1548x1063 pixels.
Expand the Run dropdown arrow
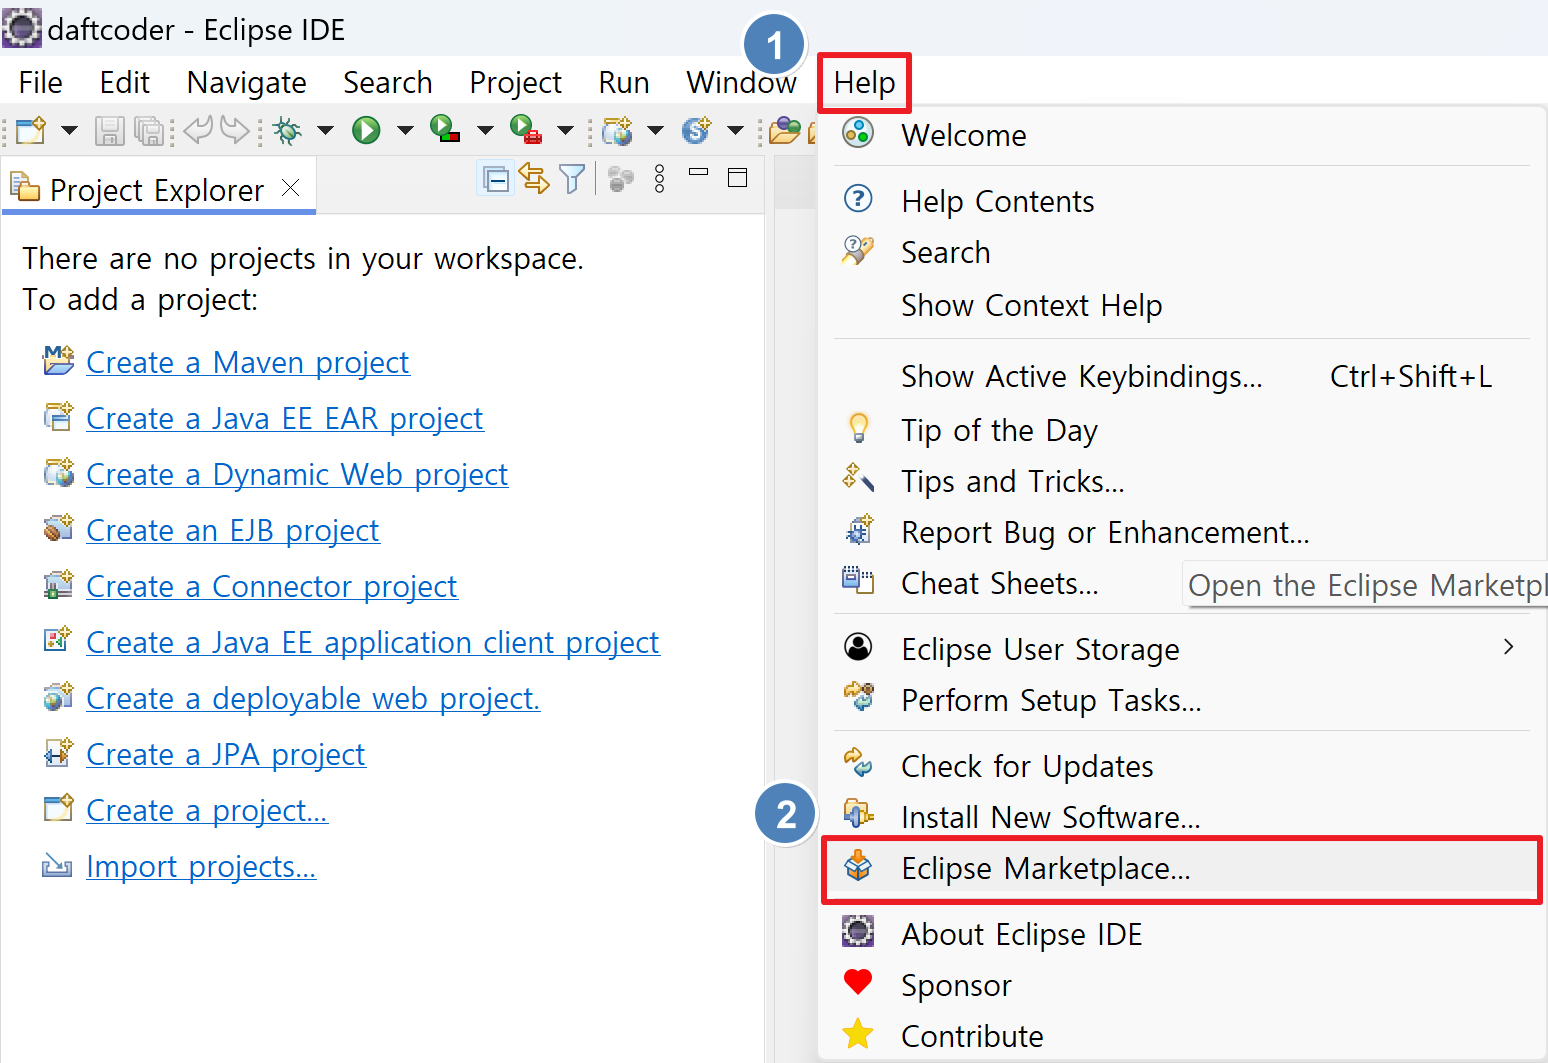[x=405, y=130]
